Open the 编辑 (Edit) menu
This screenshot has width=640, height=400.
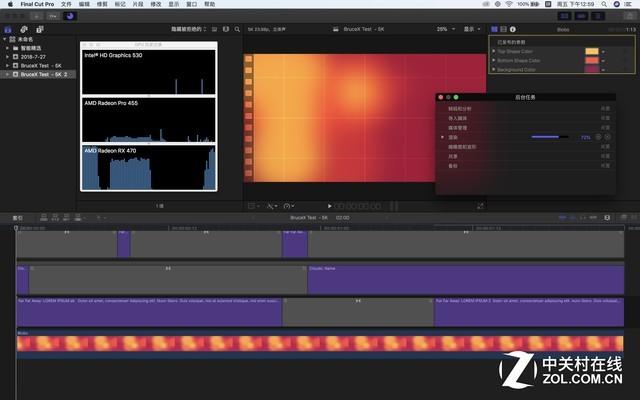pyautogui.click(x=84, y=4)
